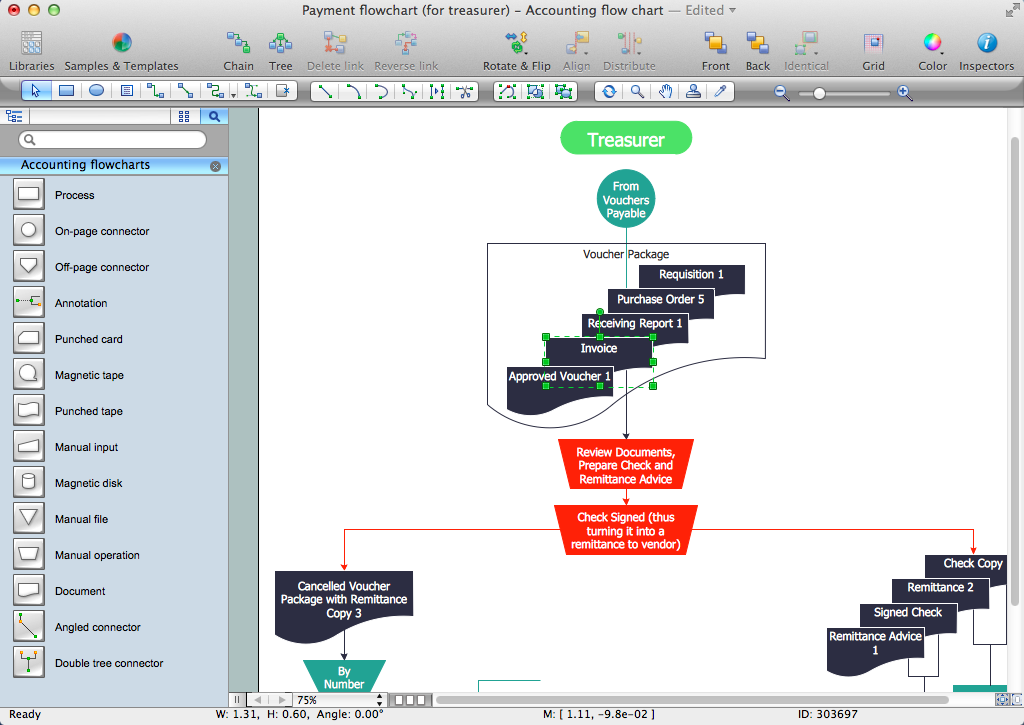
Task: Switch library to tree list view
Action: tap(14, 116)
